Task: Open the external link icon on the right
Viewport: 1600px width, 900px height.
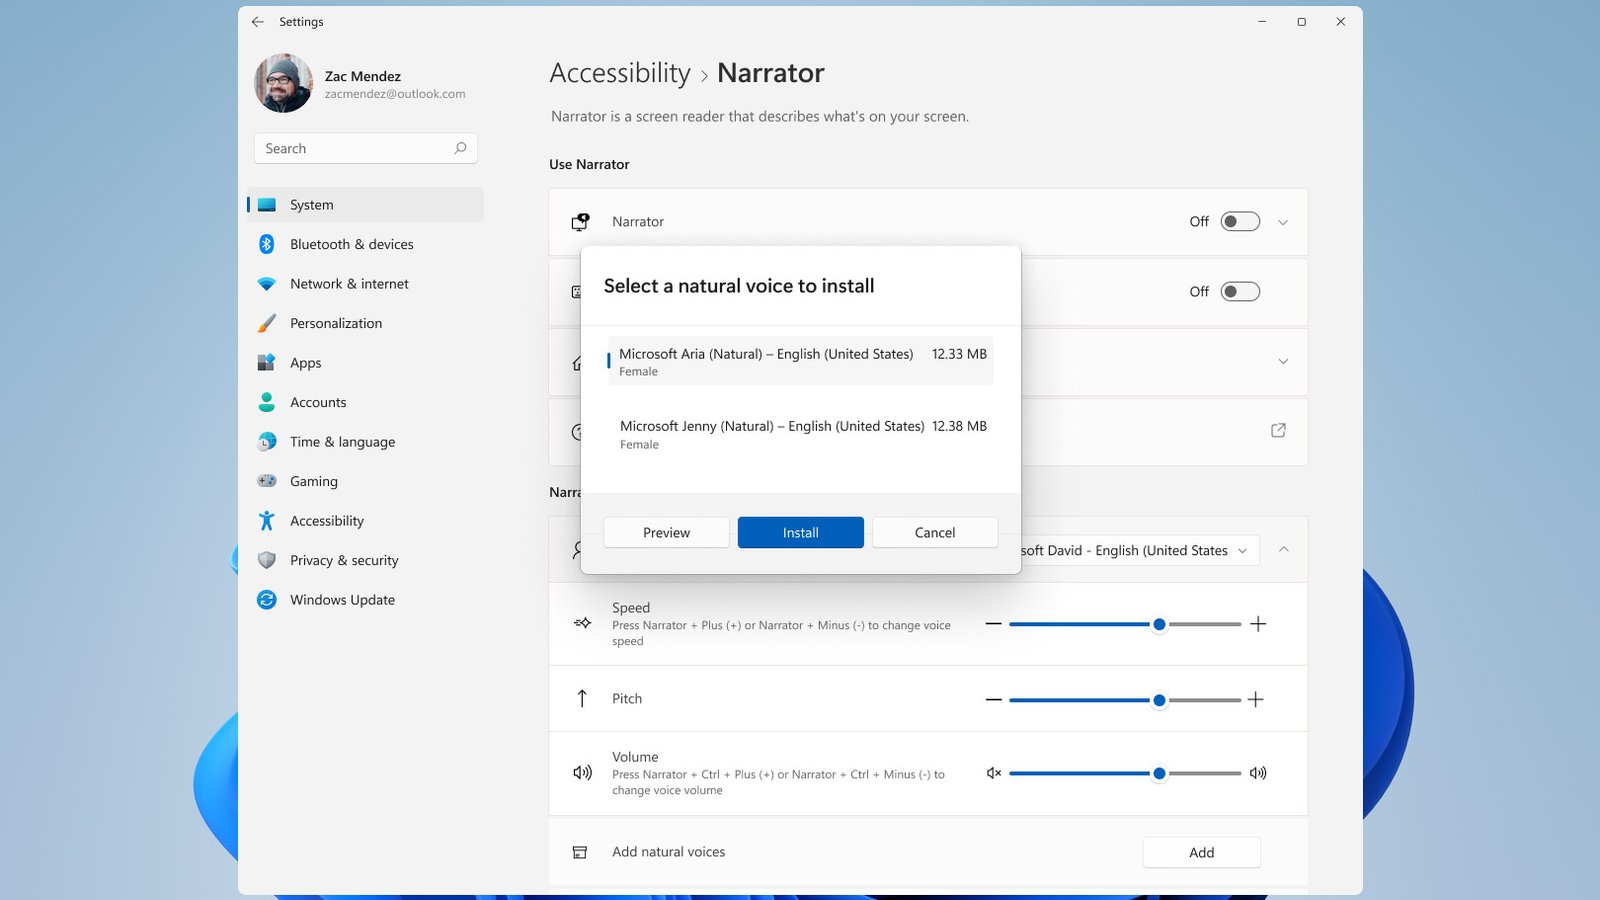Action: (x=1278, y=431)
